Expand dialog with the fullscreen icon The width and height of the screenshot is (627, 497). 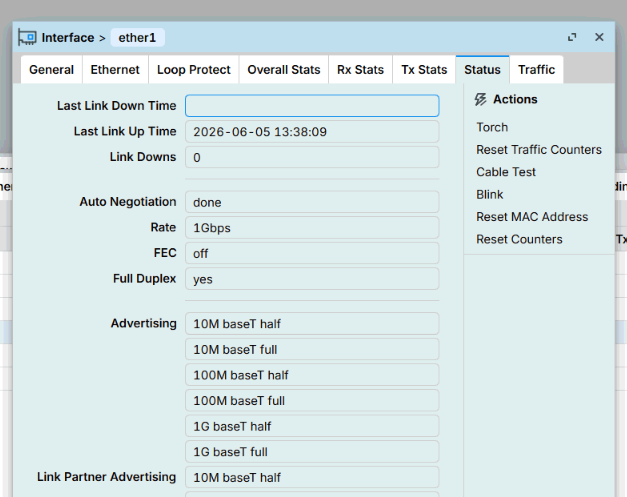coord(572,37)
